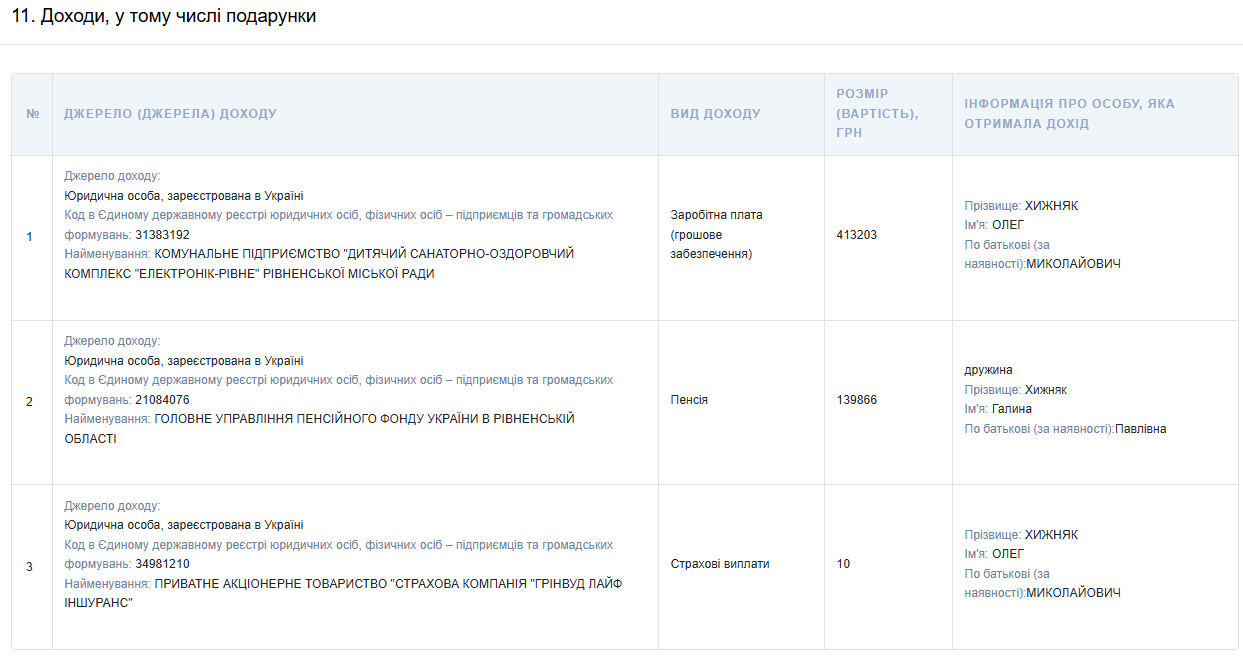
Task: Select registry code 21084076
Action: 162,400
